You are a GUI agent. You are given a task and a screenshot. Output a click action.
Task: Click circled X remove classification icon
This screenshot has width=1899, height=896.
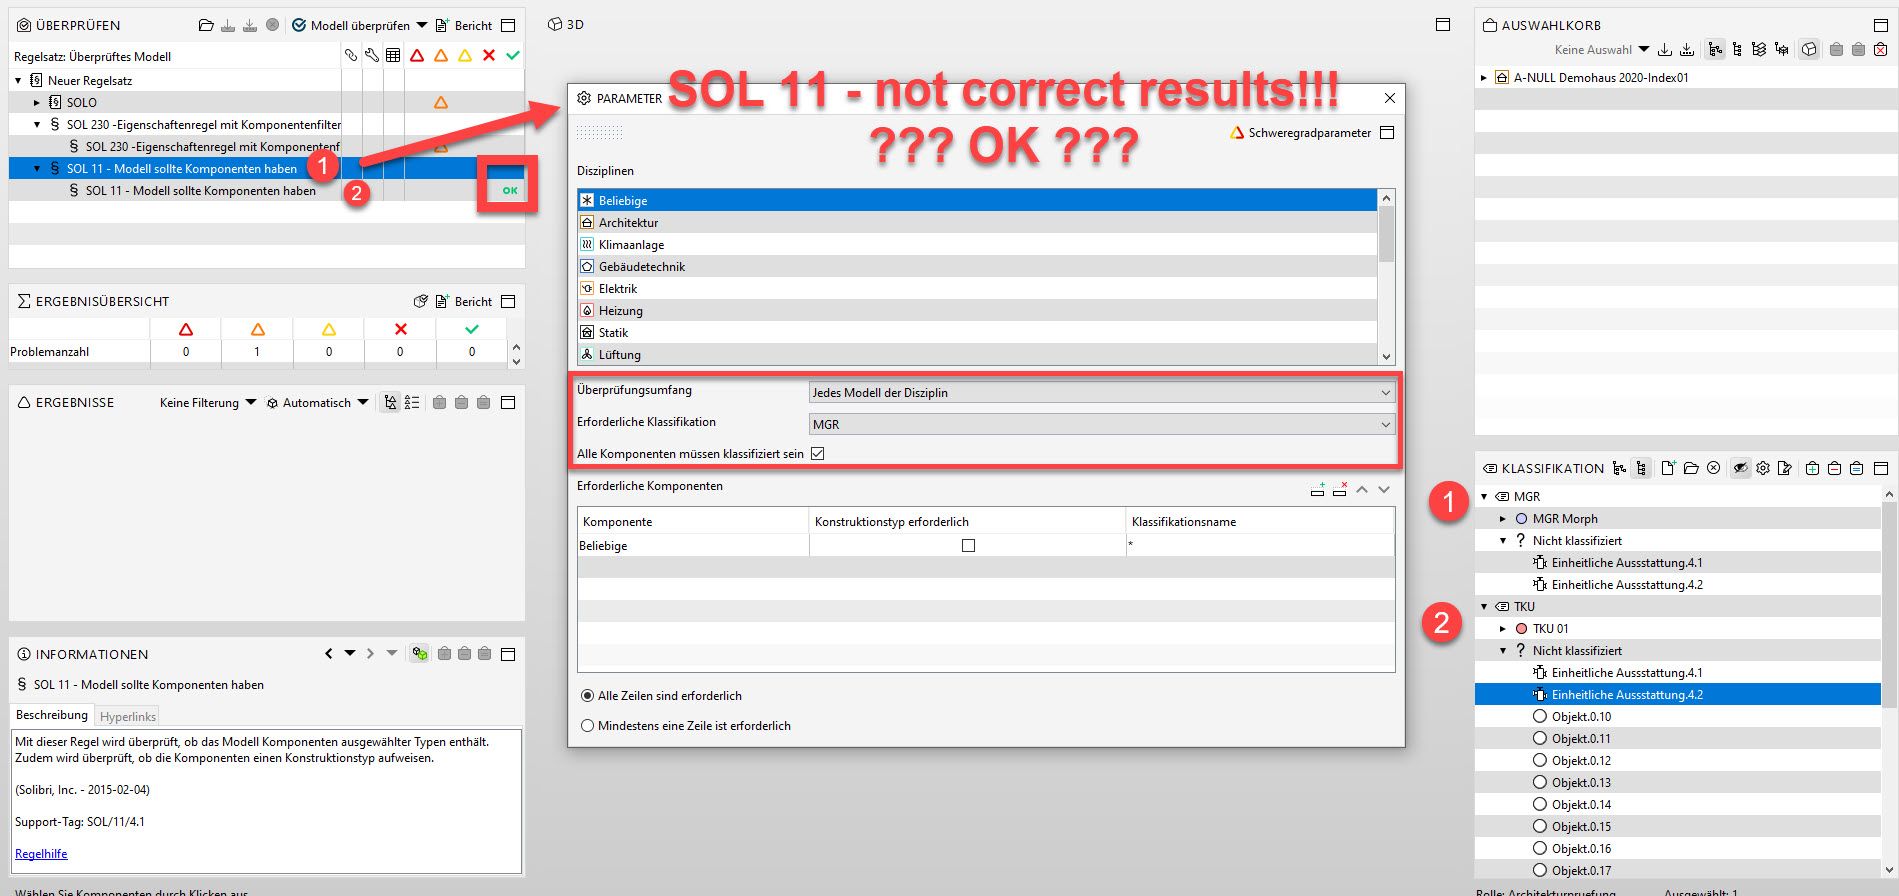(x=1713, y=468)
